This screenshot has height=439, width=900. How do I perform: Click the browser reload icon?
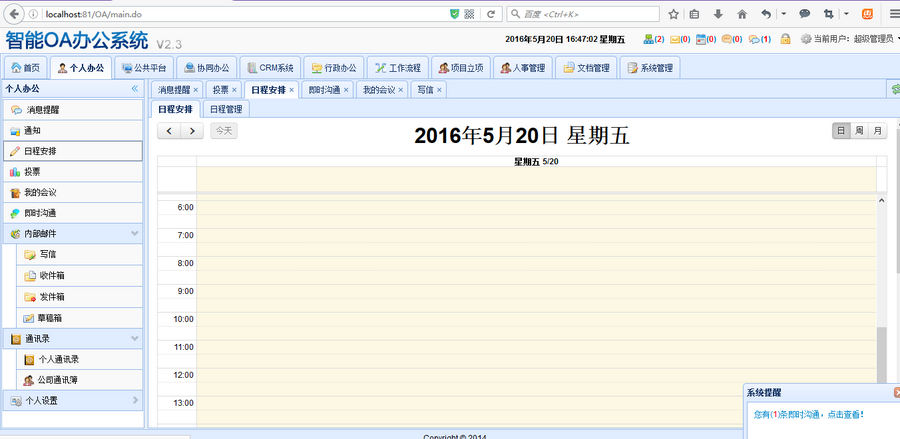pos(491,14)
